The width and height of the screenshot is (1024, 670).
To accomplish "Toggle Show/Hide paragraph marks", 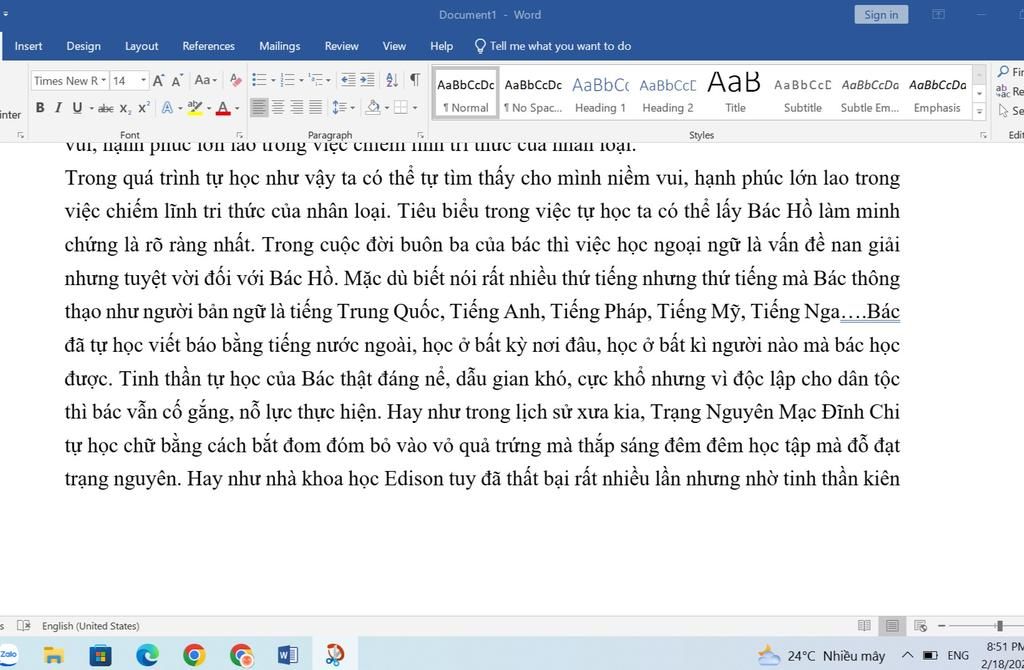I will (x=415, y=80).
